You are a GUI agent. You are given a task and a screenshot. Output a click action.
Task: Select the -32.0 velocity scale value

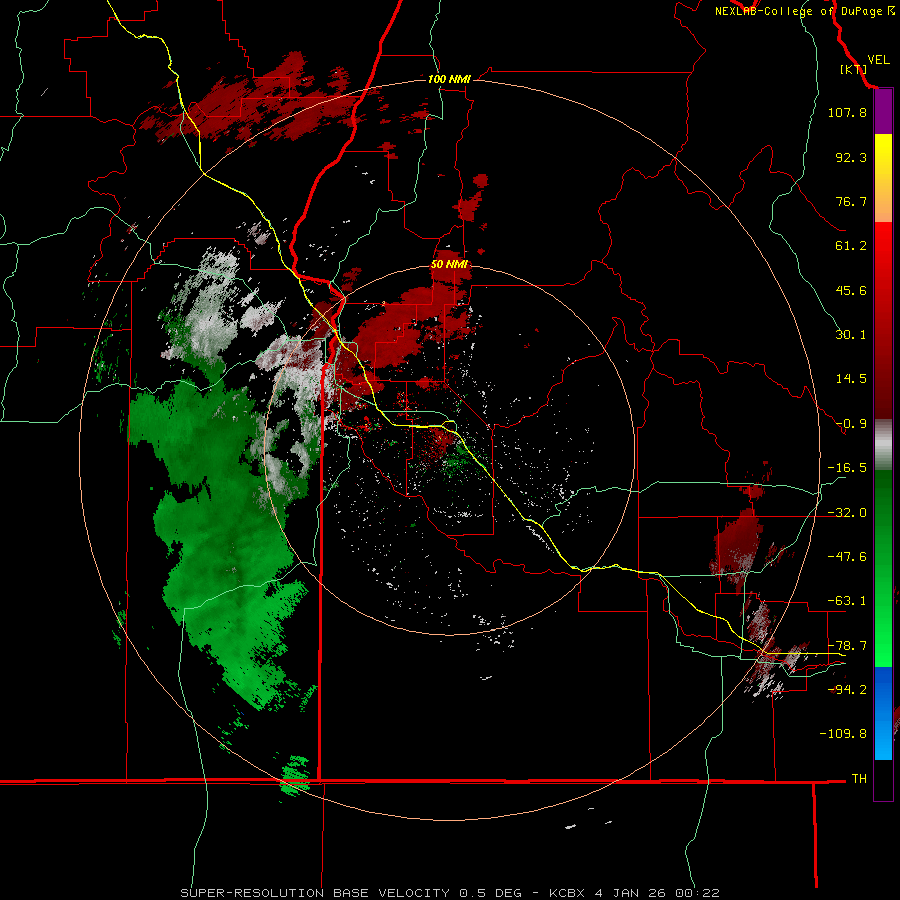click(847, 513)
